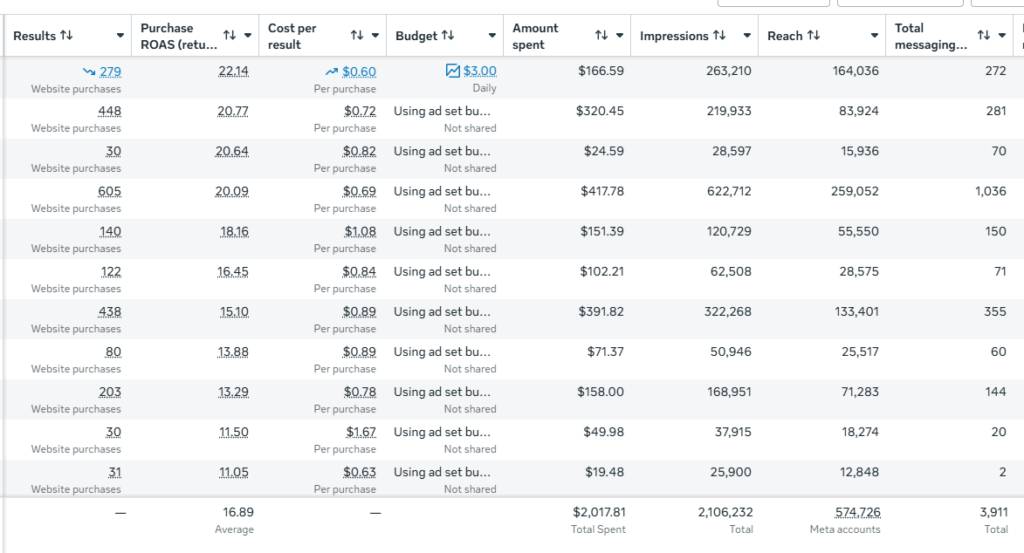Select the 622,712 impressions cell
This screenshot has width=1024, height=553.
click(729, 191)
